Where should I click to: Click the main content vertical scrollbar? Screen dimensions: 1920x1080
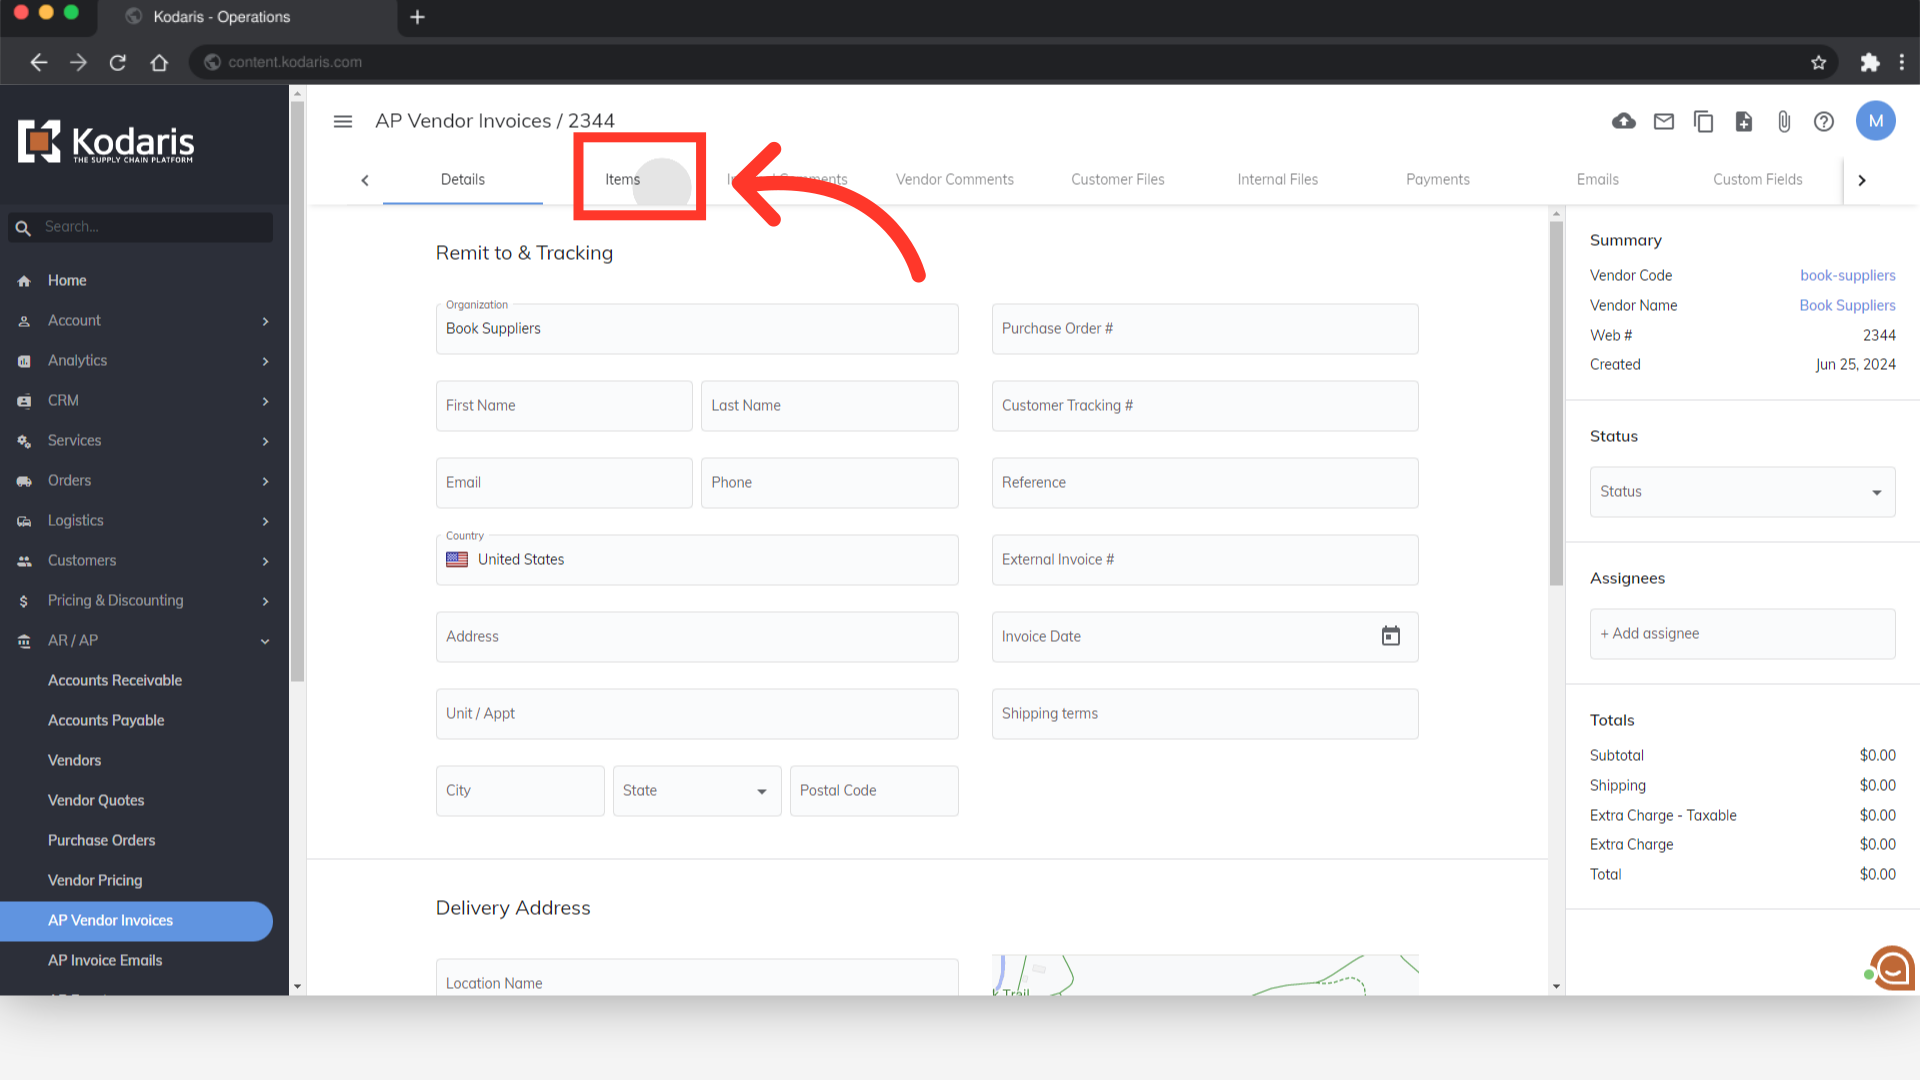(1556, 400)
